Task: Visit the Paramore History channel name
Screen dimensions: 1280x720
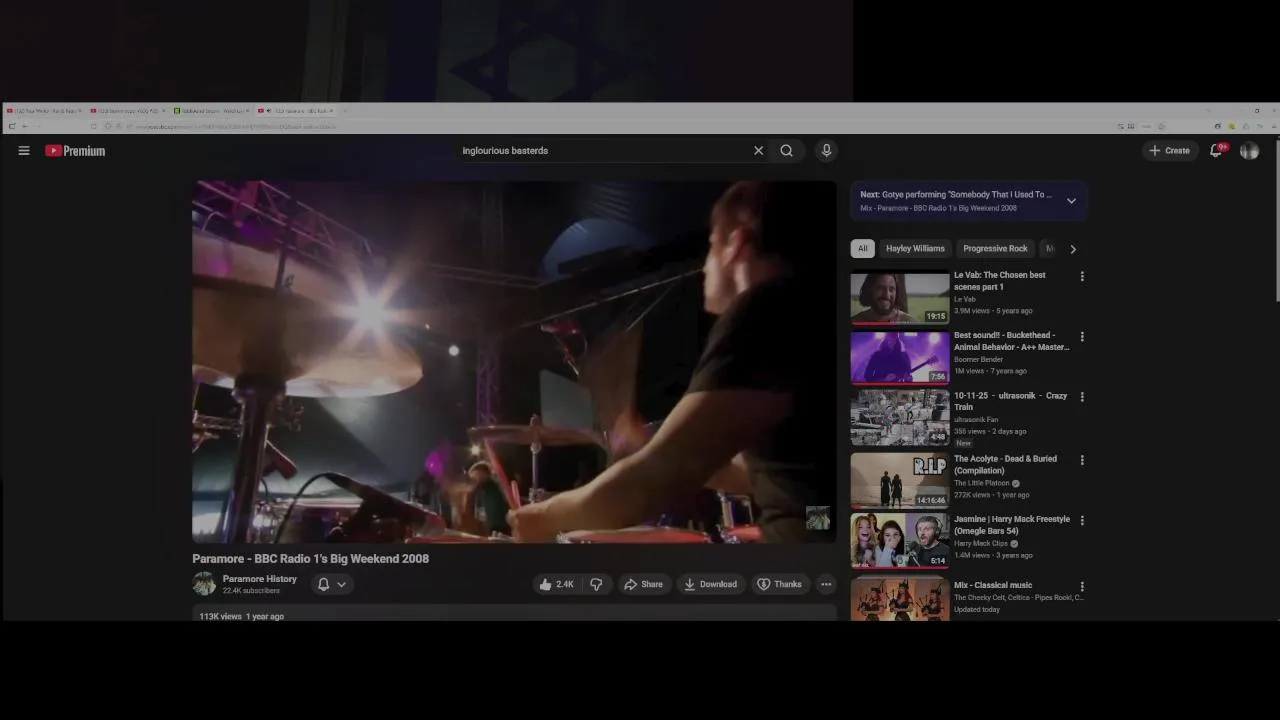Action: [x=259, y=579]
